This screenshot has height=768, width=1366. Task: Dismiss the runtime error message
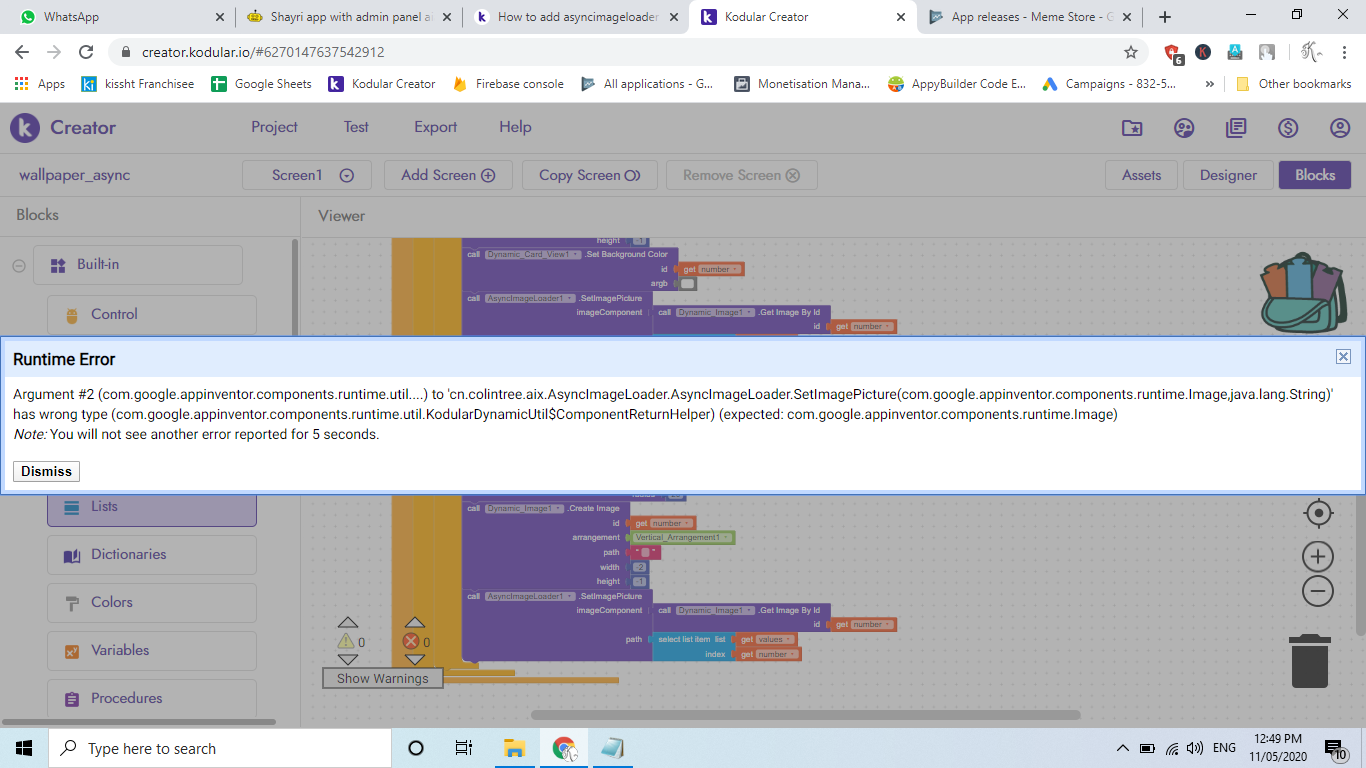click(46, 471)
